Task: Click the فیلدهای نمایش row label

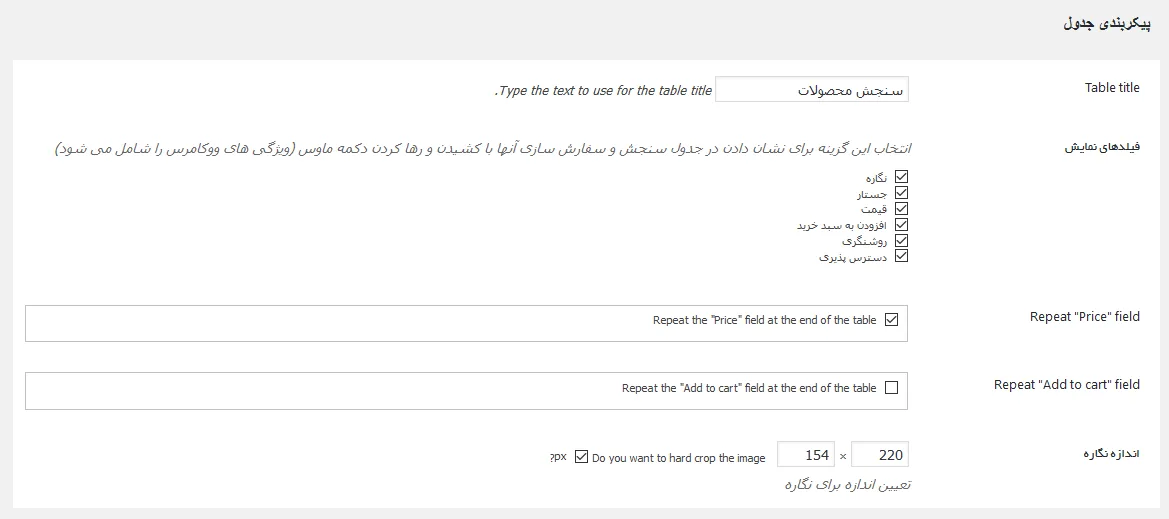Action: tap(1102, 148)
